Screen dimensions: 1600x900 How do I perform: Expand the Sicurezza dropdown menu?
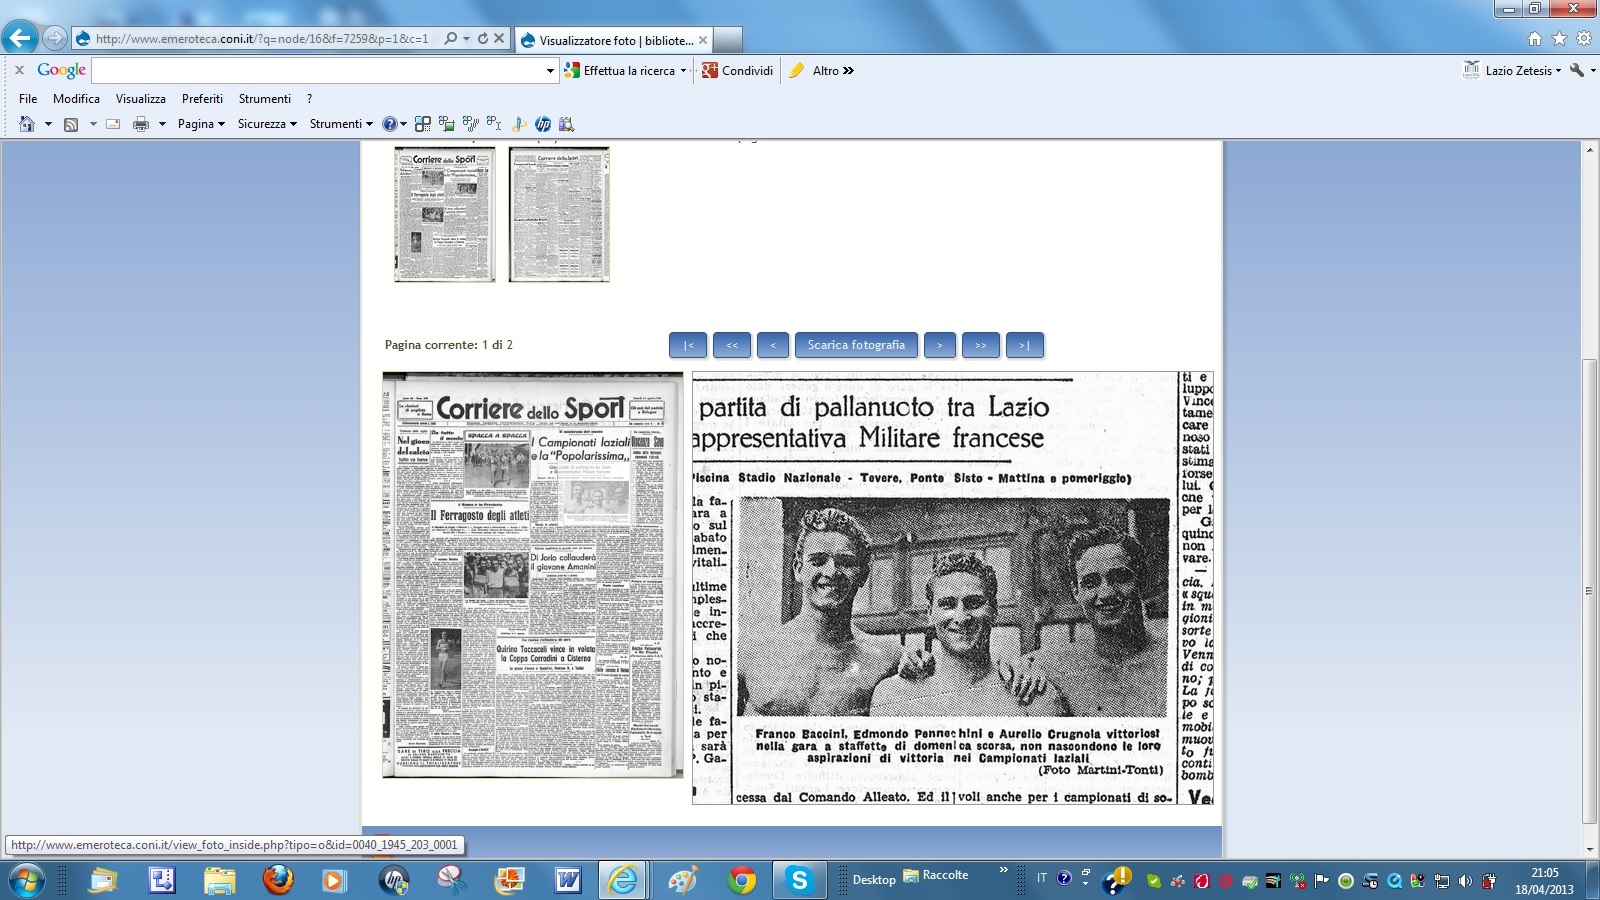click(267, 124)
